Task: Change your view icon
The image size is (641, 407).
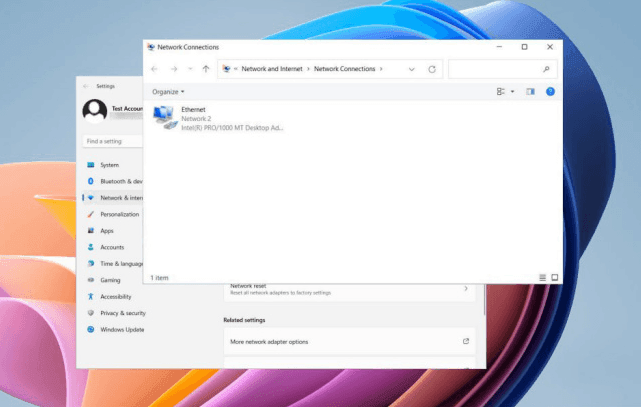Action: click(x=500, y=92)
